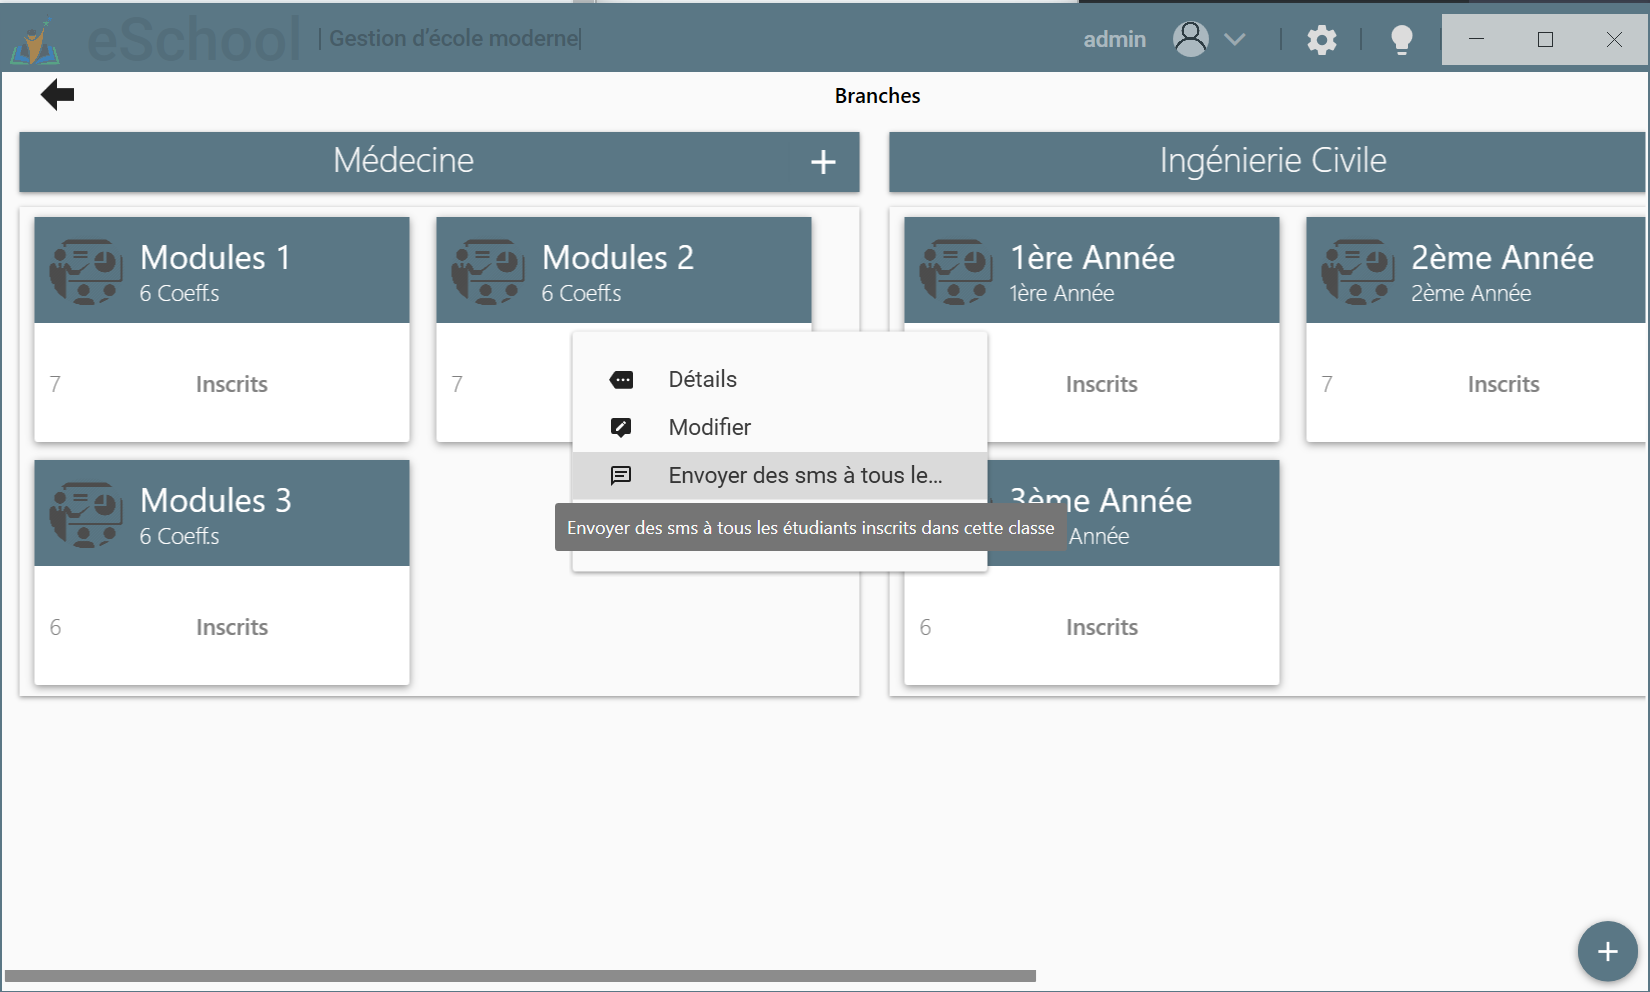Choose Modifier in the context menu
Viewport: 1650px width, 992px height.
pyautogui.click(x=709, y=428)
